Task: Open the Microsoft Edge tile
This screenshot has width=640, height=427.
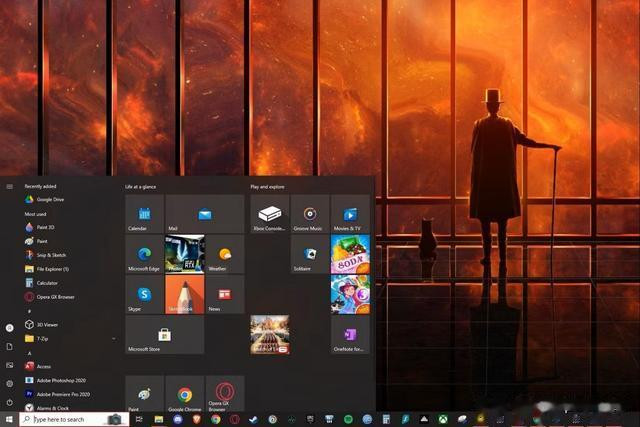Action: (x=144, y=254)
